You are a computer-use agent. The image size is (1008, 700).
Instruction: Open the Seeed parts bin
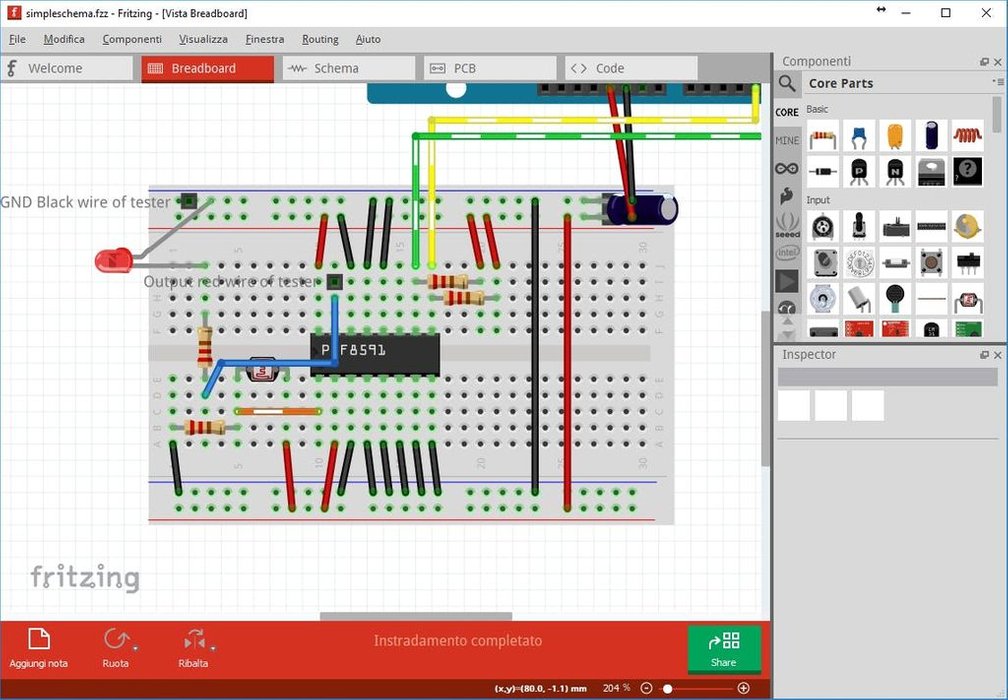(787, 225)
